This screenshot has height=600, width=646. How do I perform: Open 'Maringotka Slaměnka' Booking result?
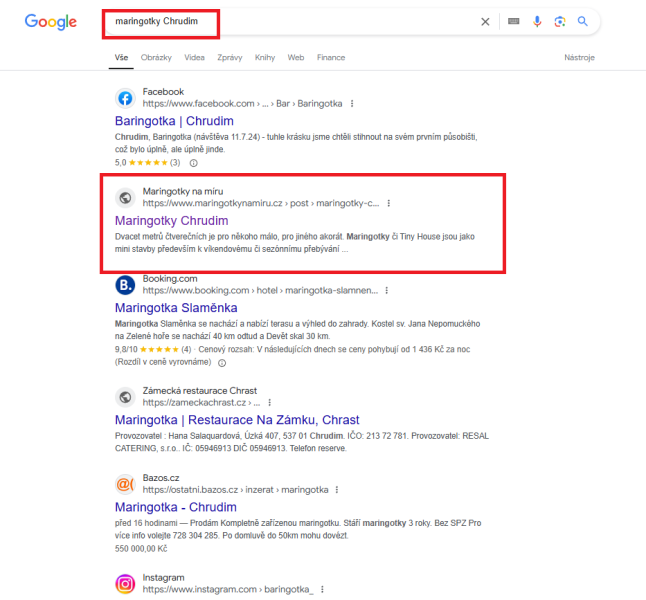pyautogui.click(x=176, y=308)
